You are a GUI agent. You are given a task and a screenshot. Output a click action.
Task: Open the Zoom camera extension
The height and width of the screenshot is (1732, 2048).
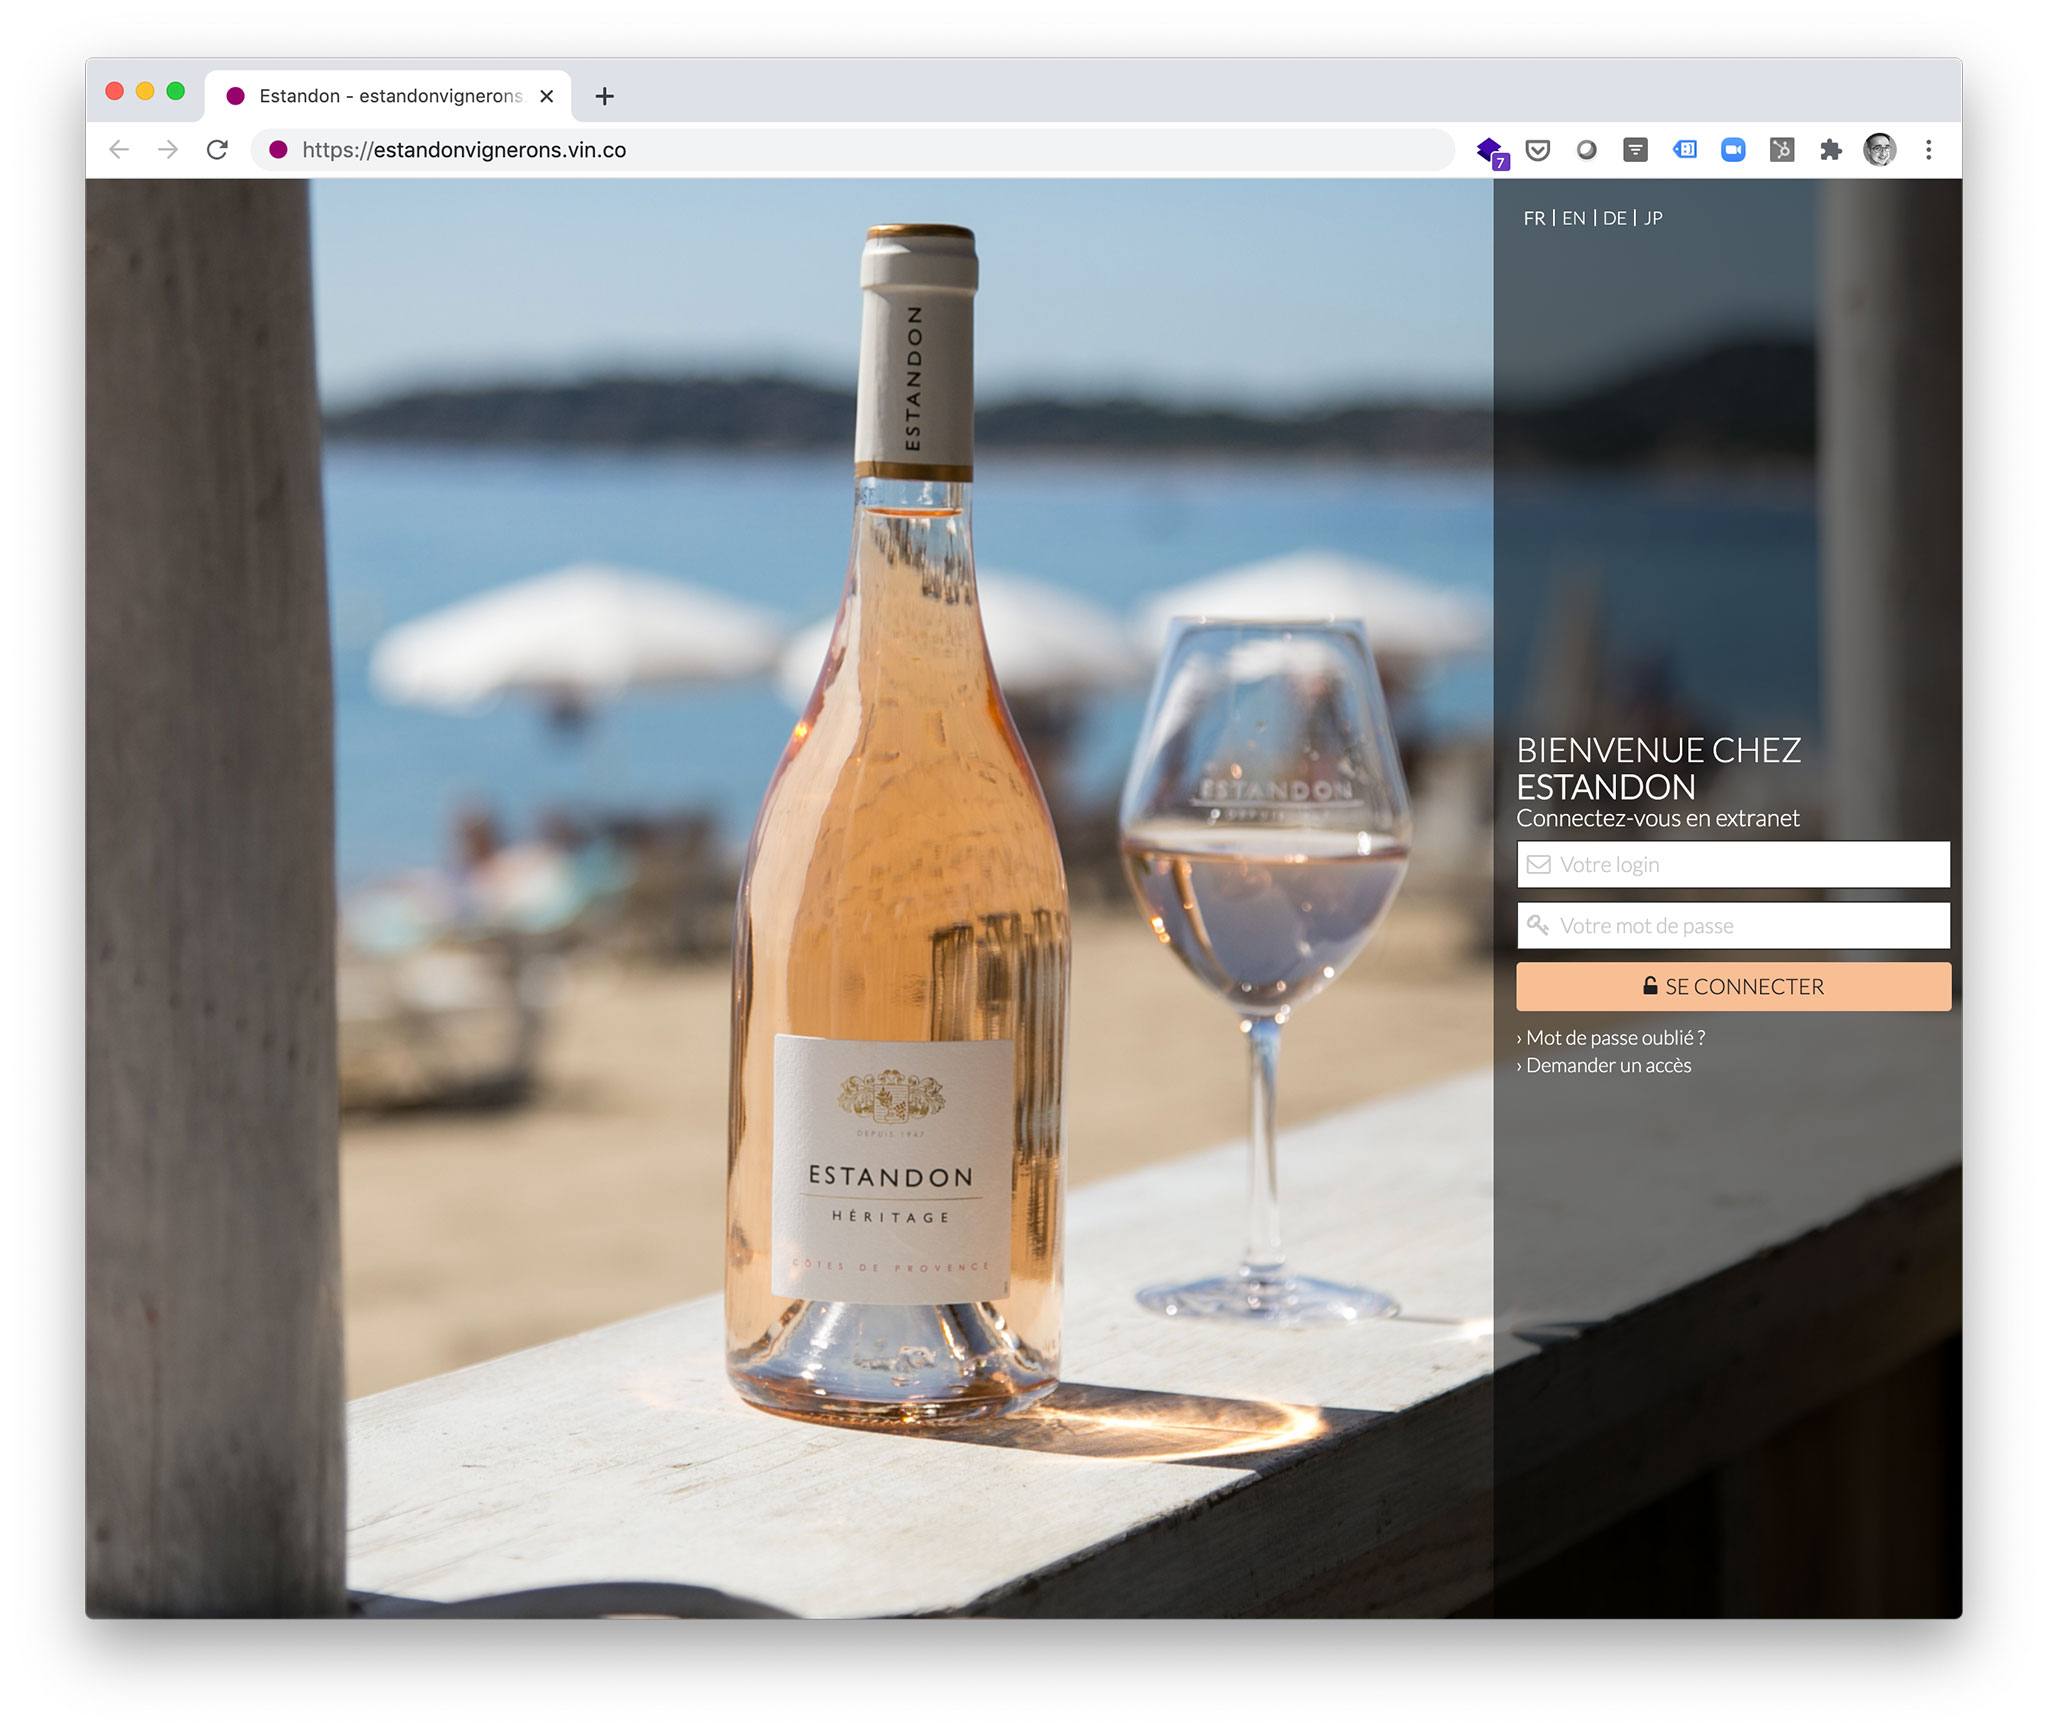tap(1733, 150)
